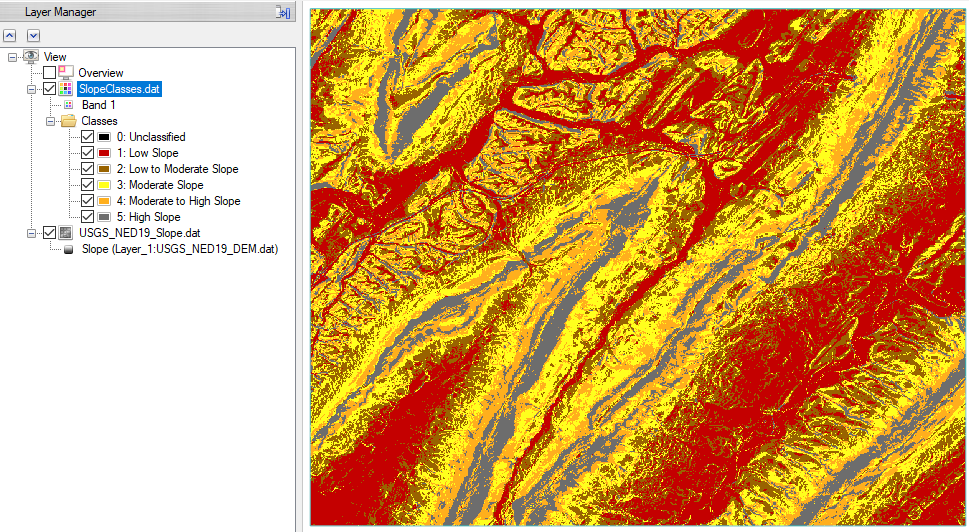Viewport: 969px width, 532px height.
Task: Click the USGS_NED19_Slope.dat raster icon
Action: coord(66,233)
